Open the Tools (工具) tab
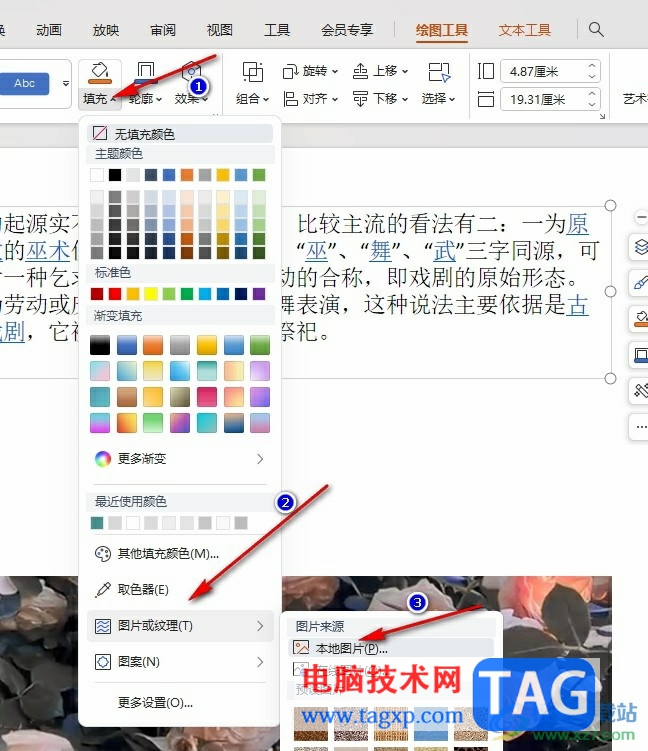The height and width of the screenshot is (751, 648). [277, 30]
